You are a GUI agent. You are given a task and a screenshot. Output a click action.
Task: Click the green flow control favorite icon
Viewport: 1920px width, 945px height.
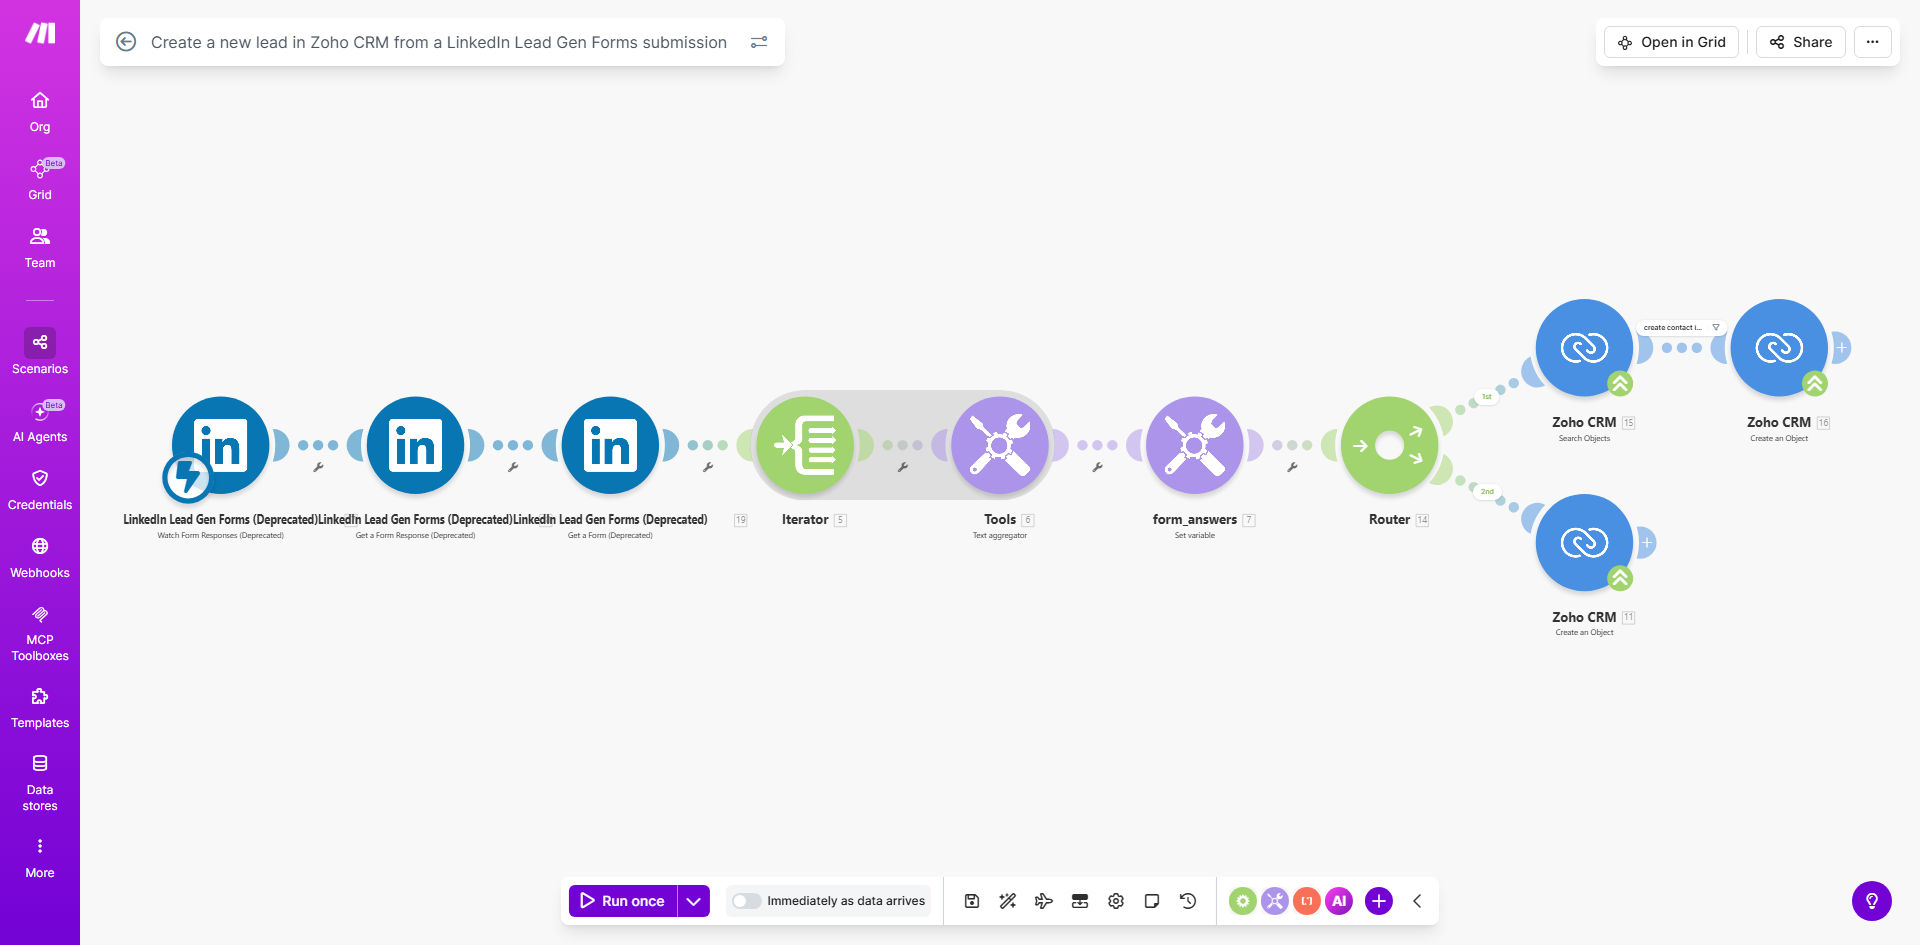coord(1243,901)
